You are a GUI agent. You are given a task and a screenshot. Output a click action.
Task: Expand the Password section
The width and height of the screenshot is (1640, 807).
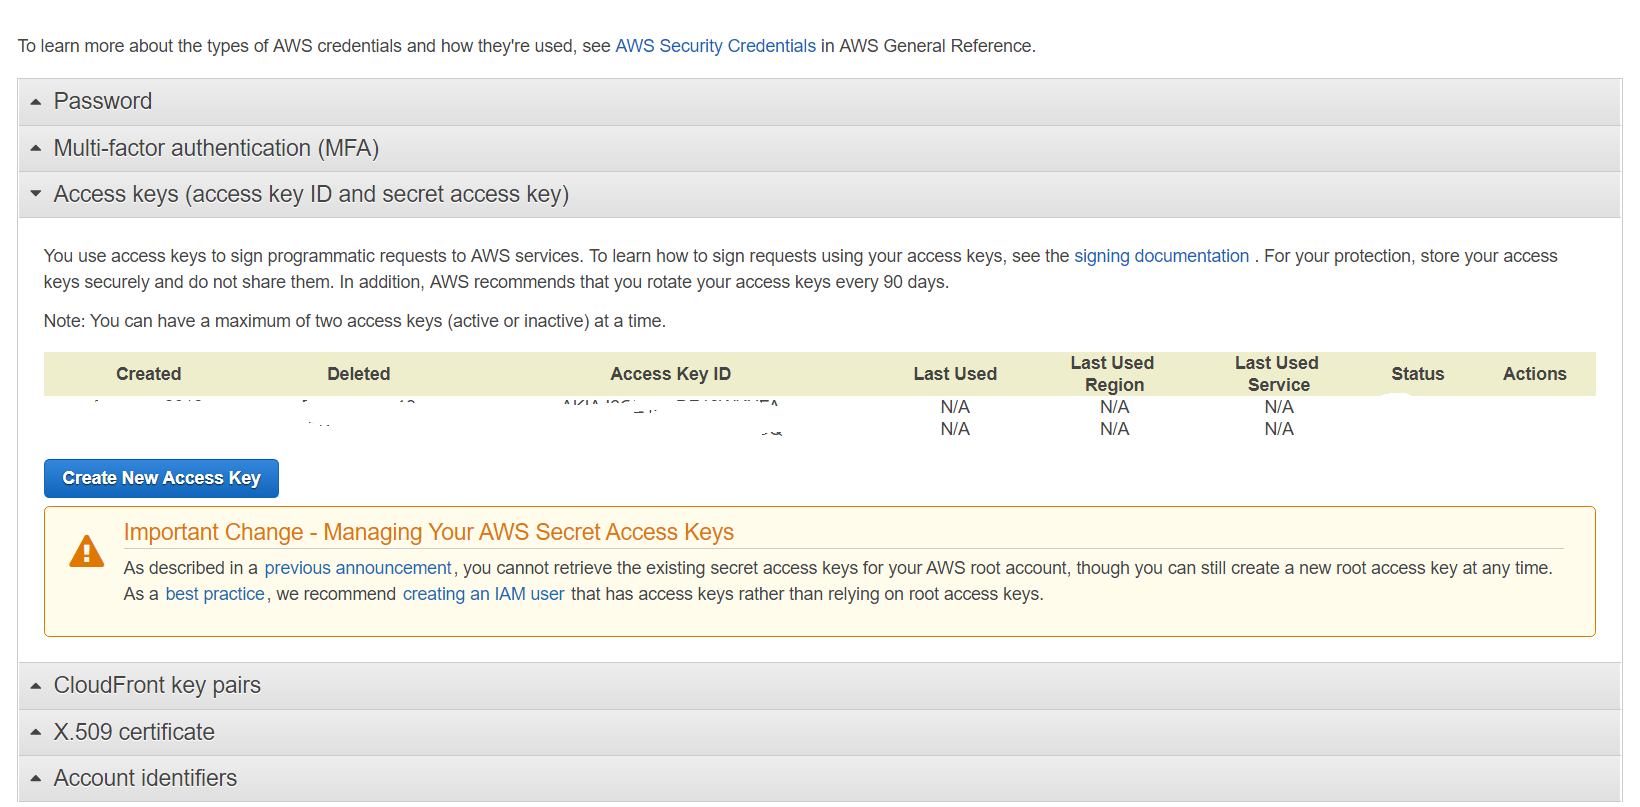point(102,102)
